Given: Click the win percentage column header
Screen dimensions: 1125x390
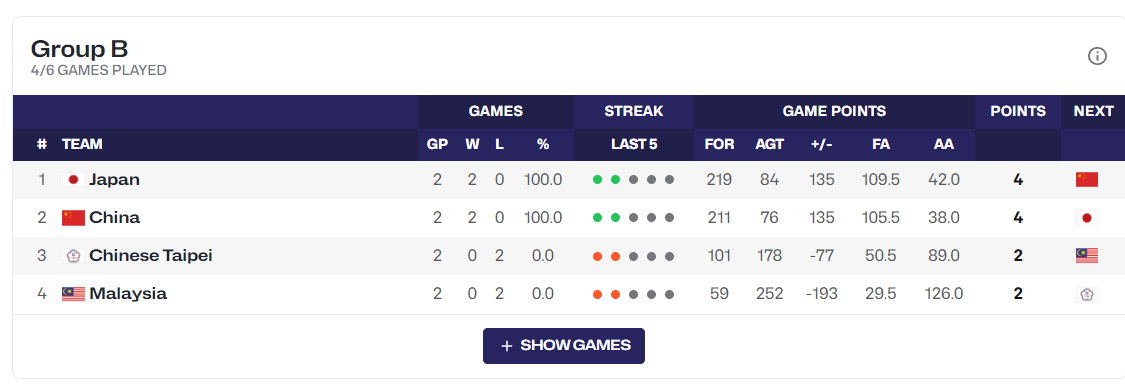Looking at the screenshot, I should coord(542,144).
